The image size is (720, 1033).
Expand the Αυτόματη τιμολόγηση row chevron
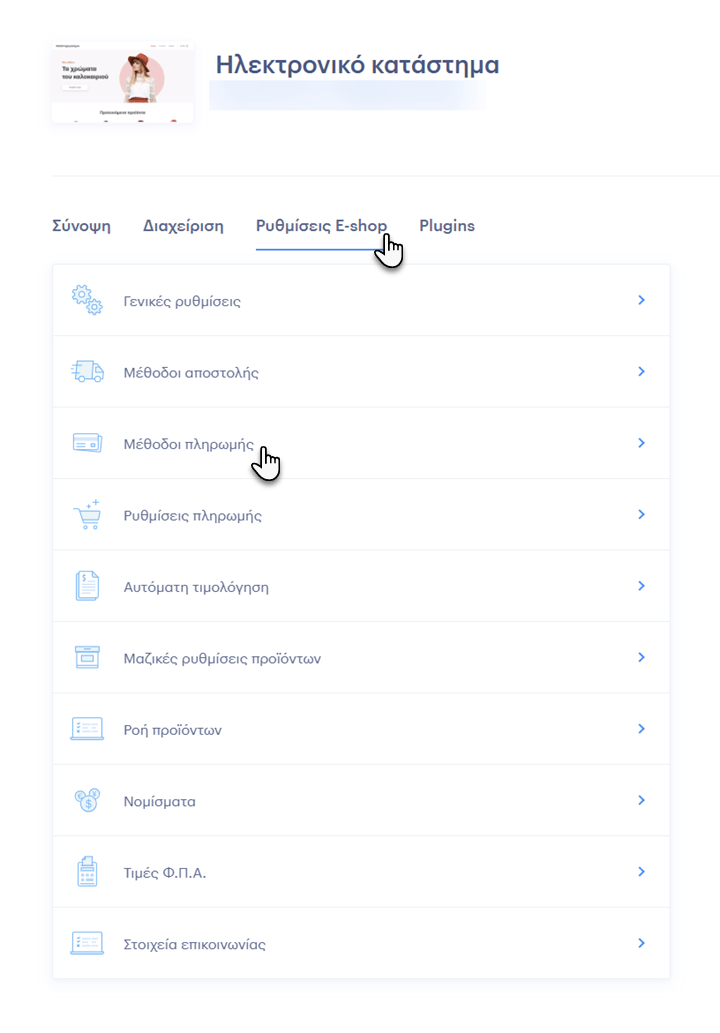point(641,586)
